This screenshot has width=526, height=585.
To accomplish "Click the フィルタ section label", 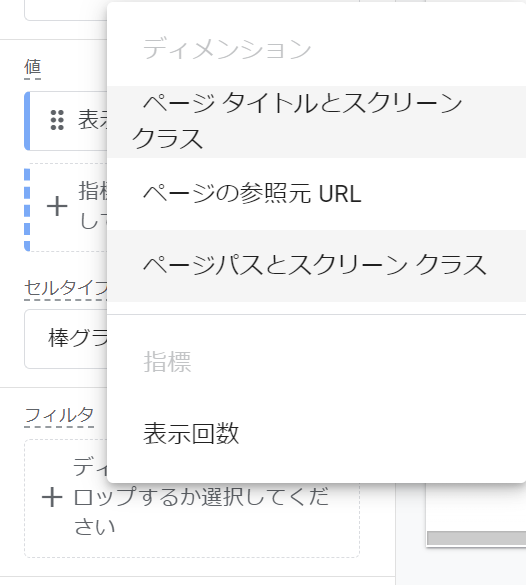I will 59,415.
